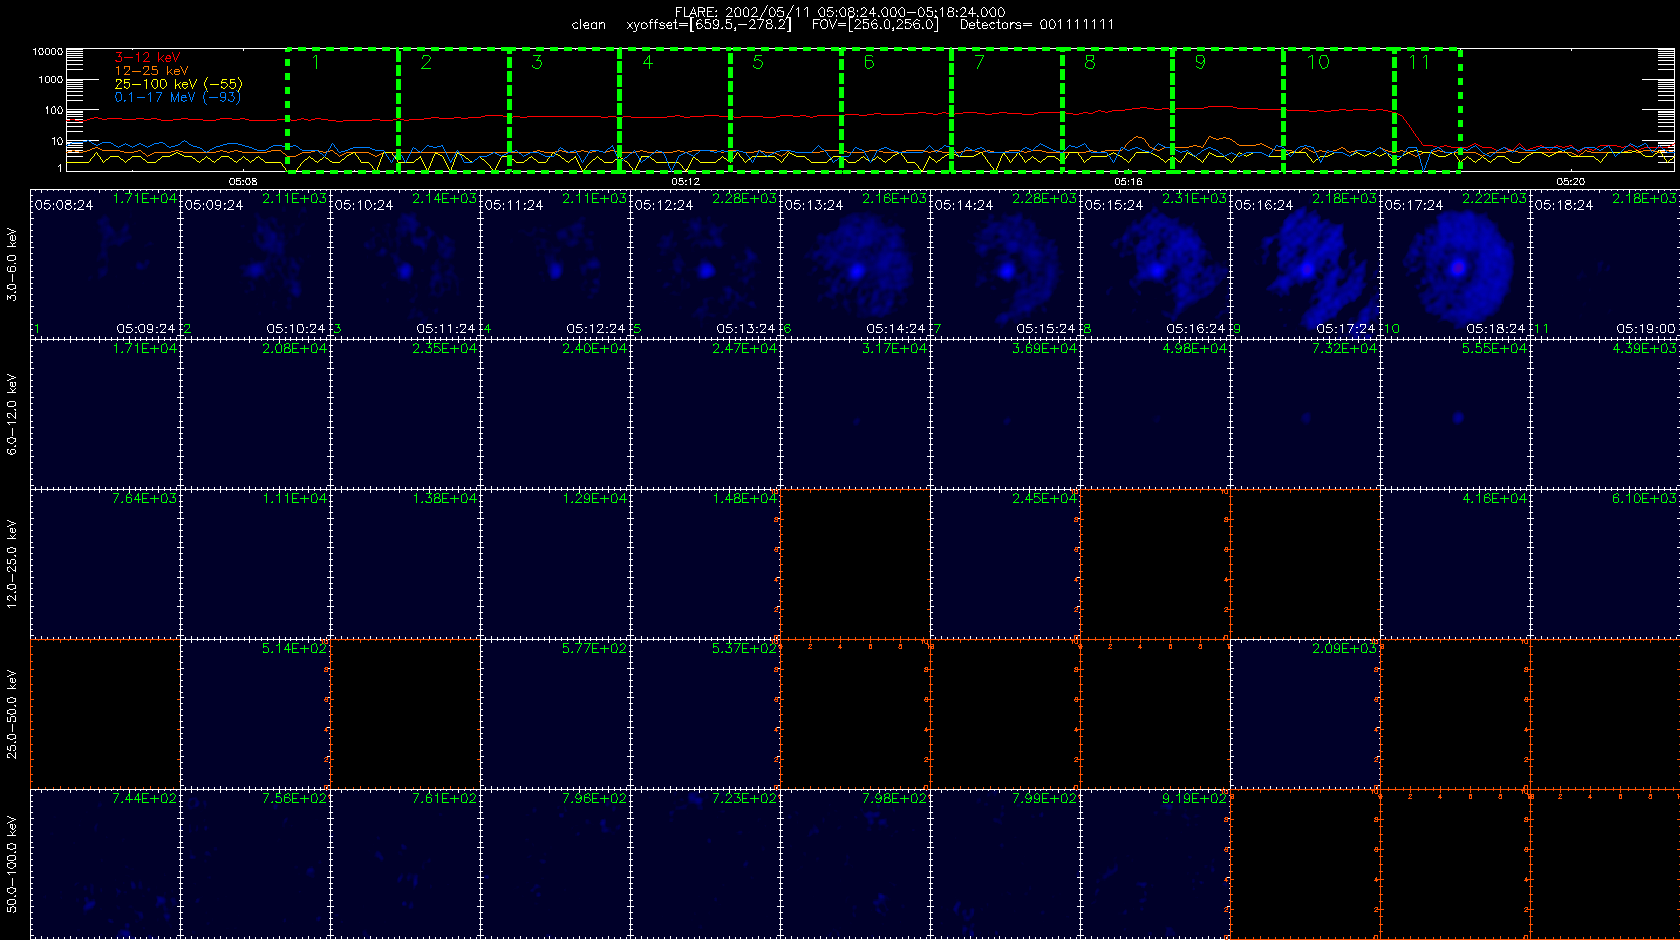Click the '05:20' time axis label
This screenshot has width=1680, height=940.
[1571, 182]
